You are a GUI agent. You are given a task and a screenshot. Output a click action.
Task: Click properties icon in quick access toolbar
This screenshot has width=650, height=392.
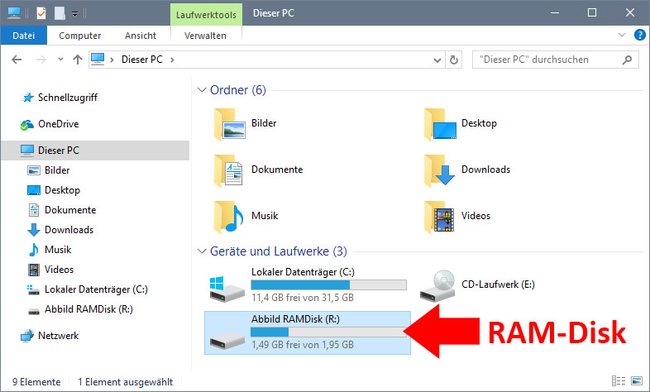pyautogui.click(x=41, y=13)
